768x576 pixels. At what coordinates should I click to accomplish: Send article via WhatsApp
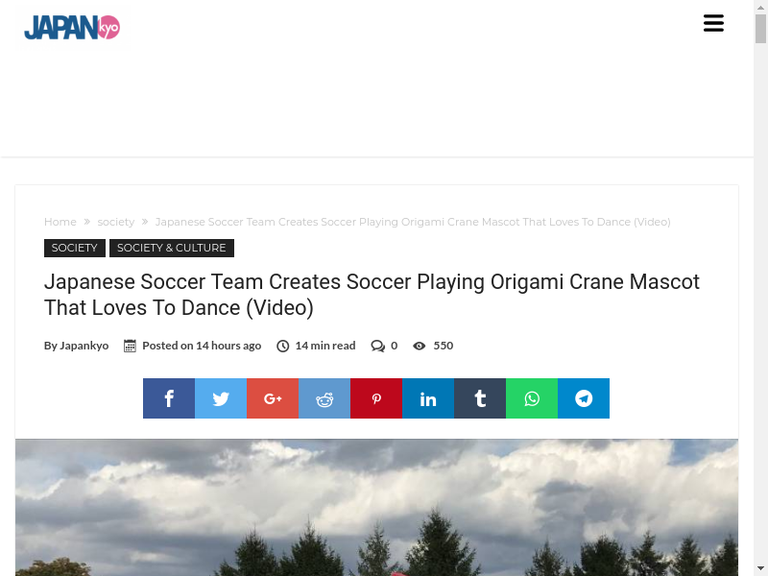pos(532,398)
